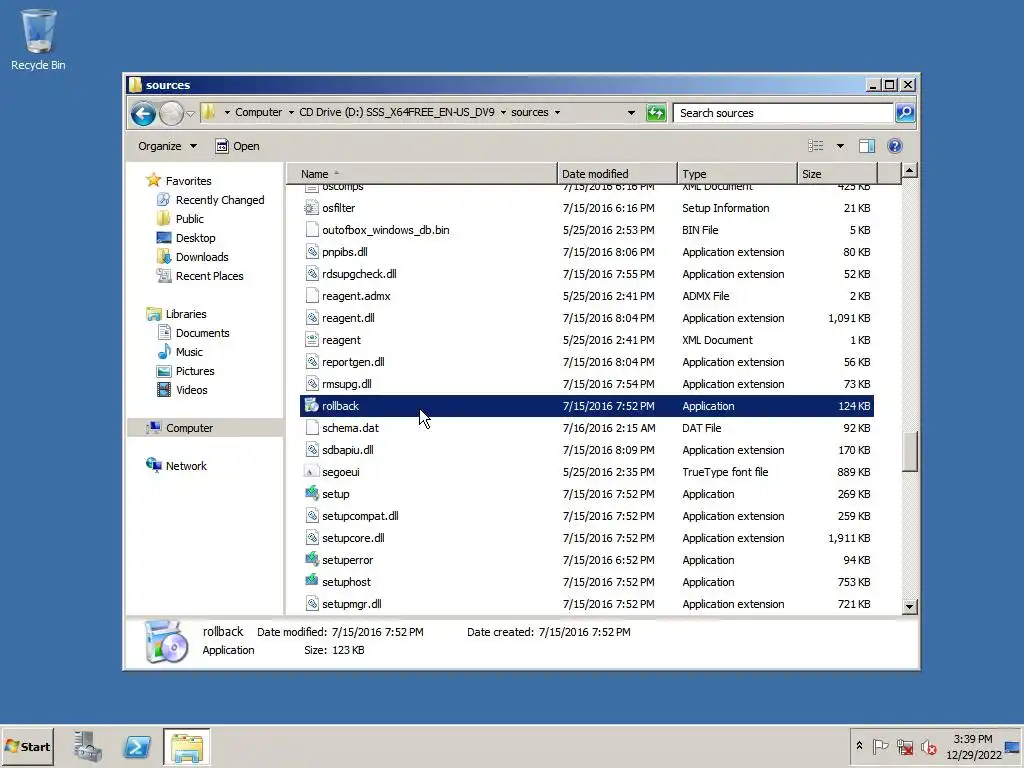Viewport: 1024px width, 768px height.
Task: Select the setup application icon
Action: (x=312, y=494)
